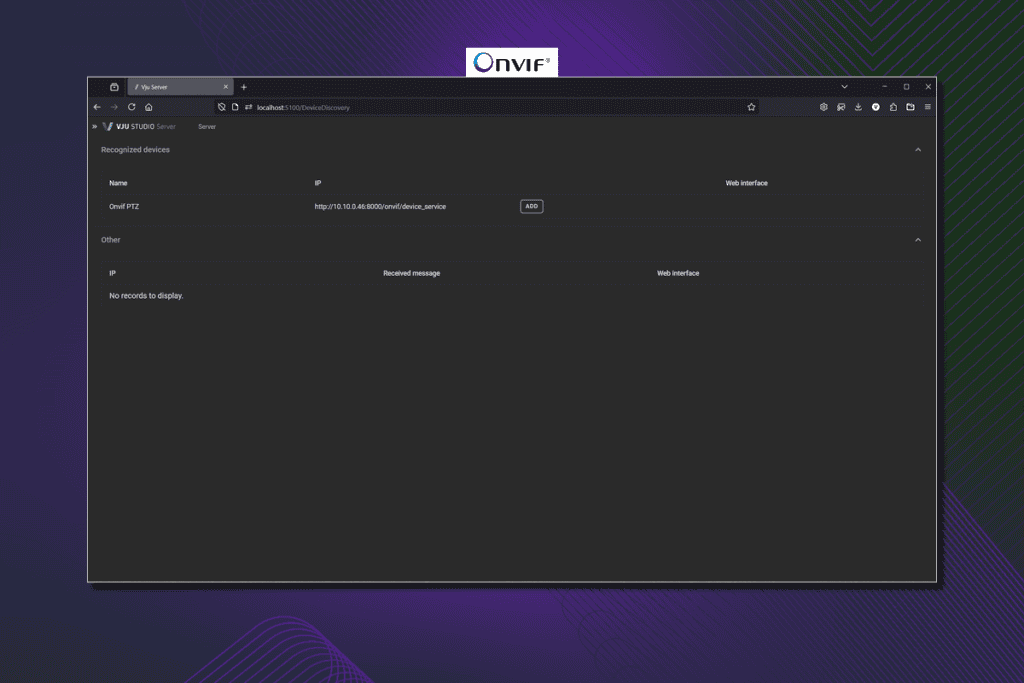Viewport: 1024px width, 683px height.
Task: Collapse the Recognized devices section
Action: [918, 150]
